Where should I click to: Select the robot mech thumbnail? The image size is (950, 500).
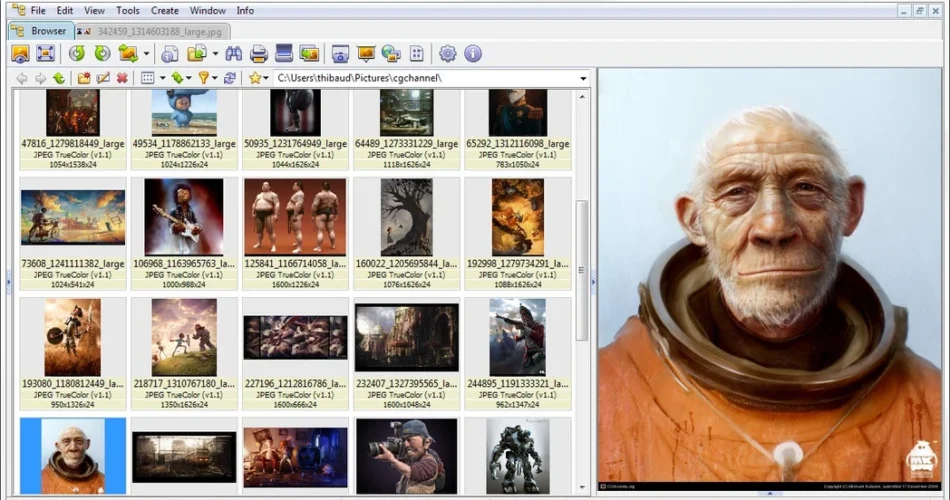coord(518,456)
